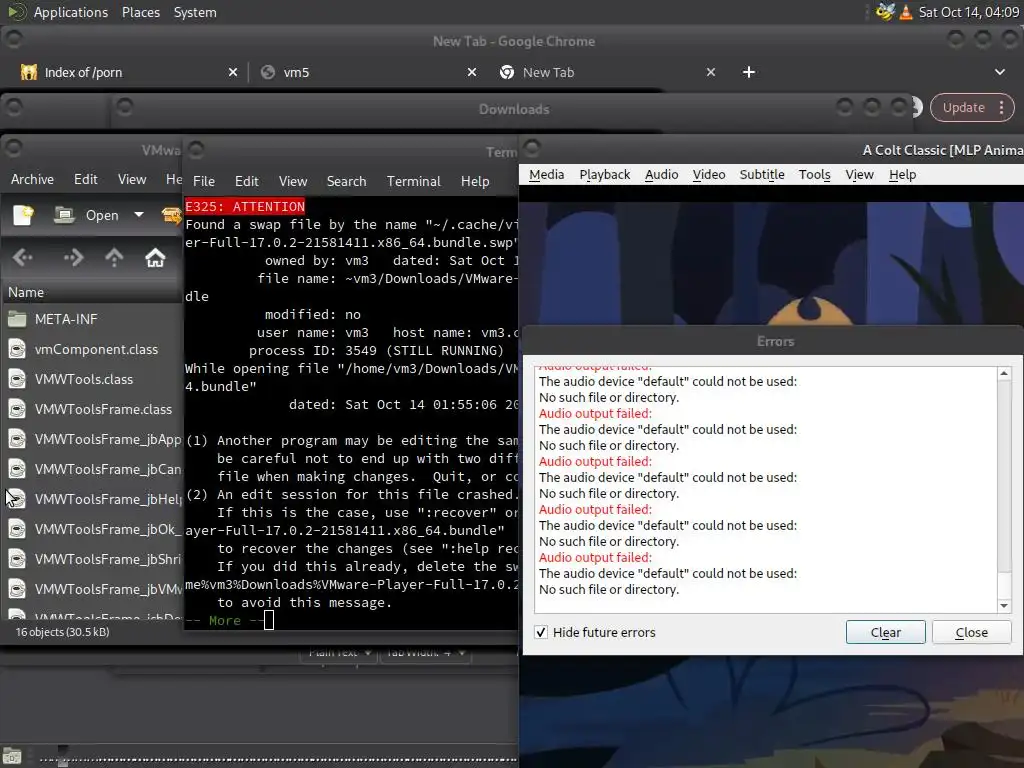Screen dimensions: 1024x768
Task: Open the VLC Subtitle menu
Action: [x=762, y=174]
